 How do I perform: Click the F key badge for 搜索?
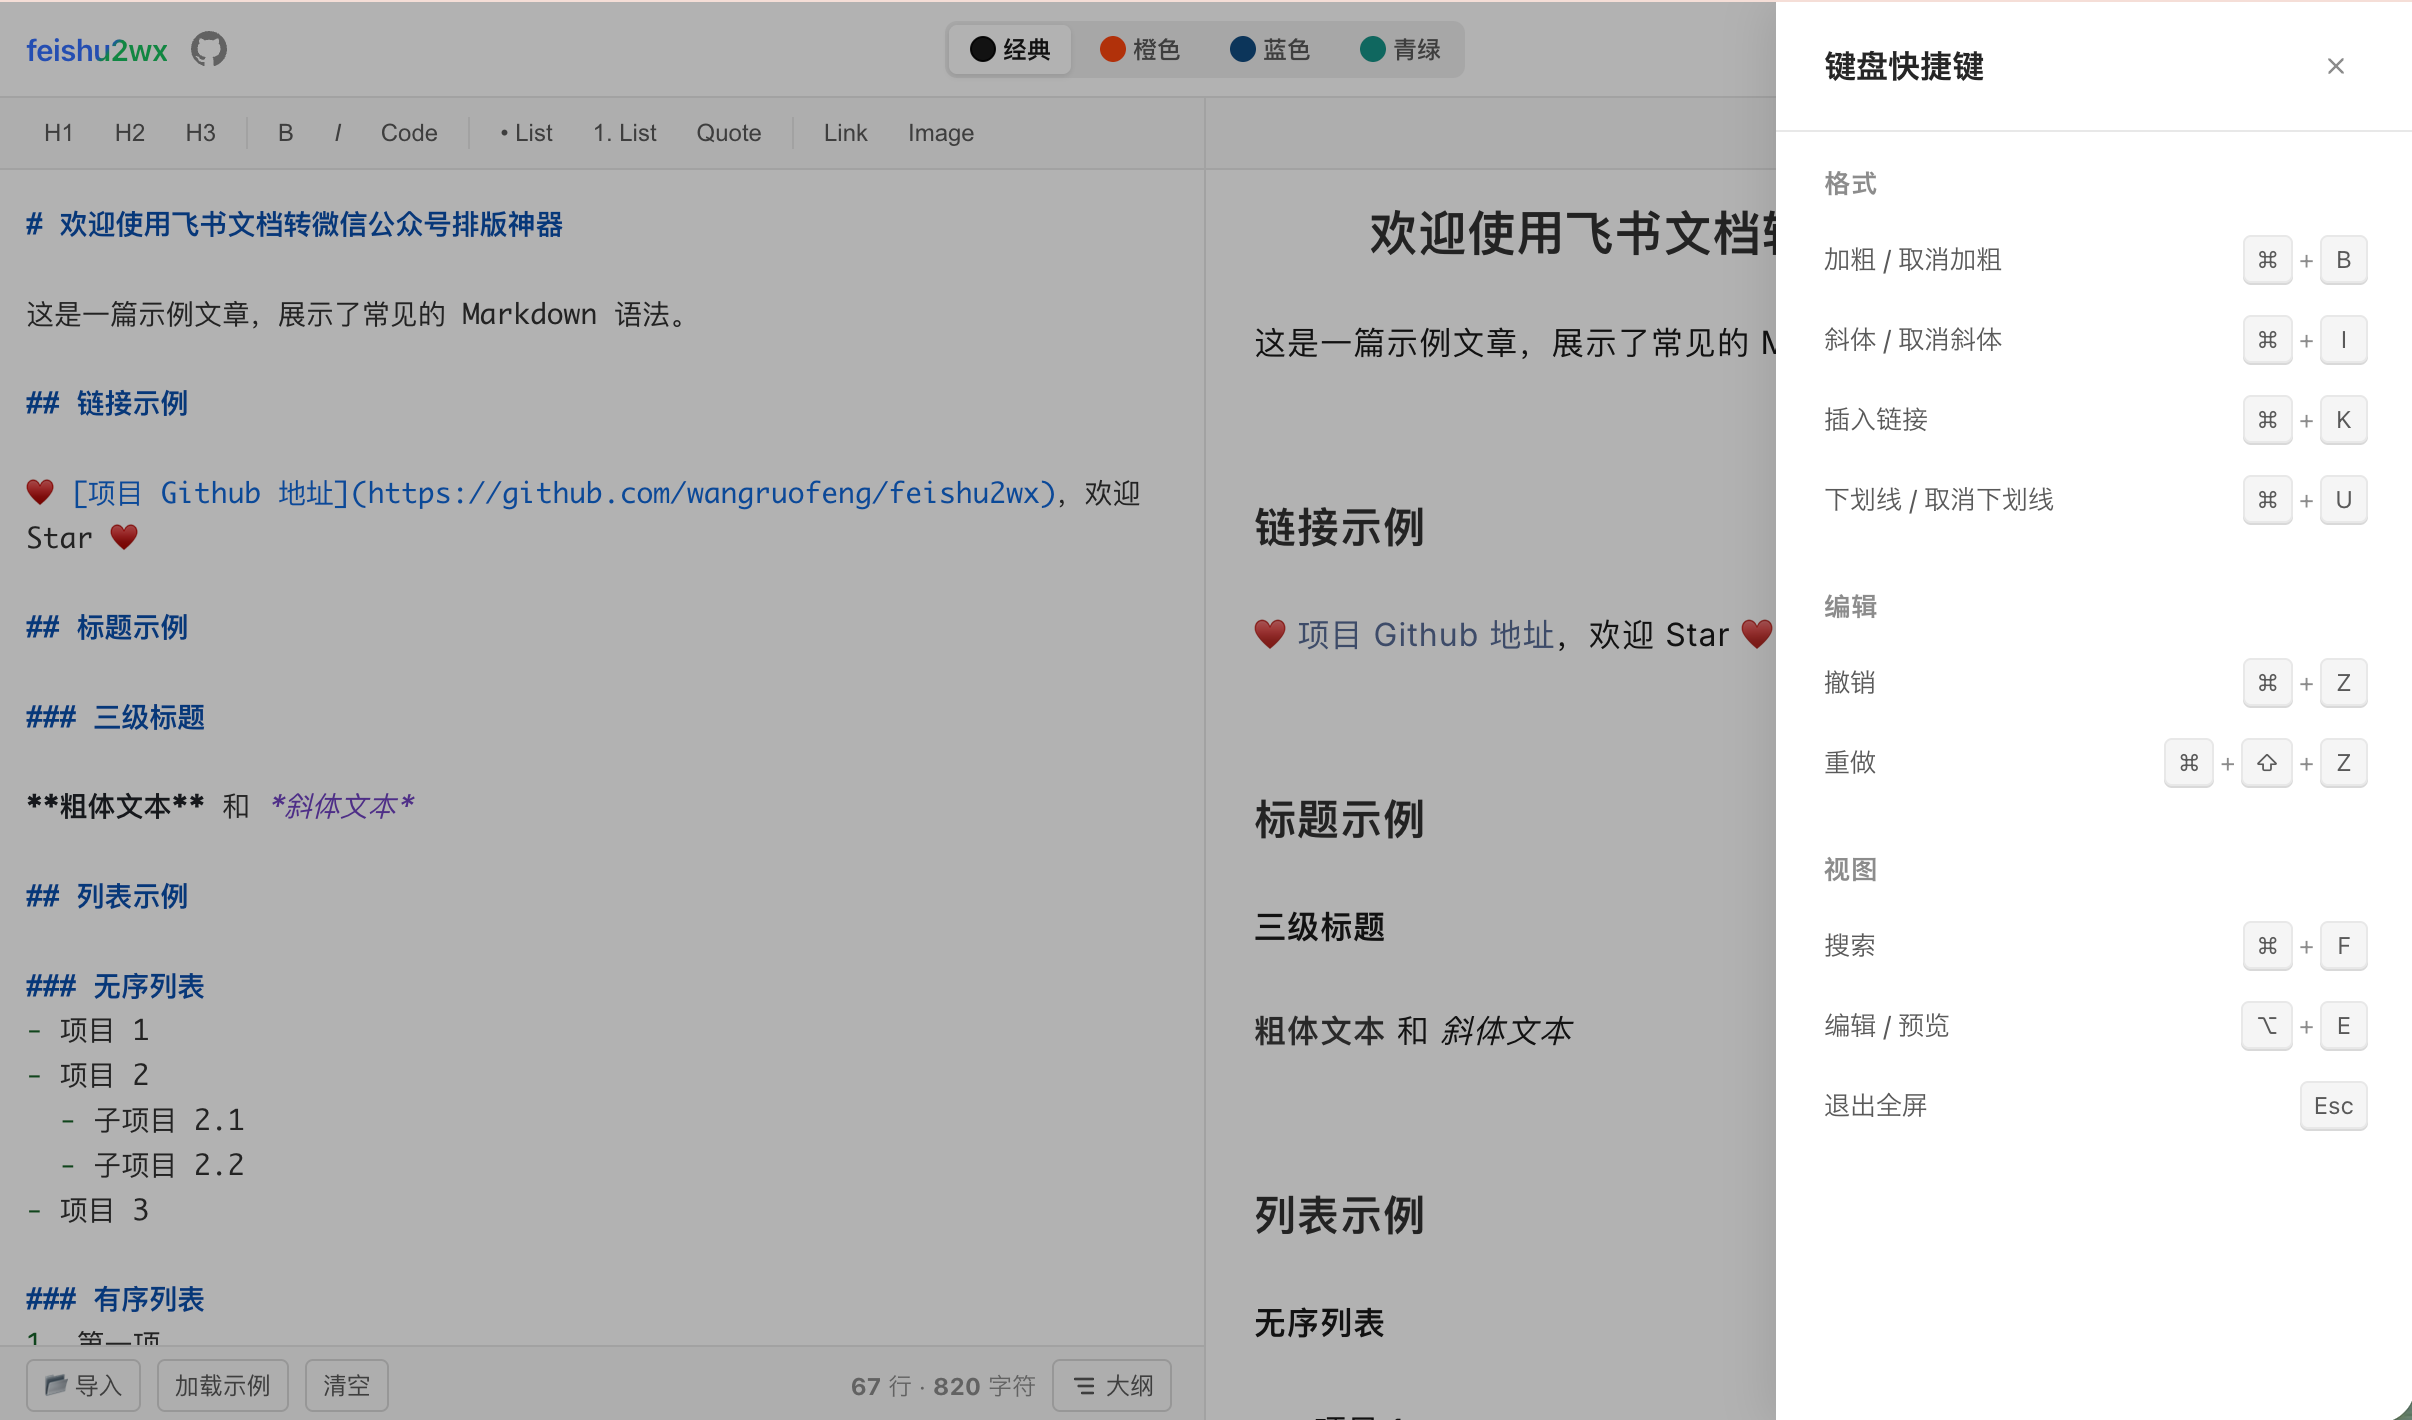(x=2344, y=946)
